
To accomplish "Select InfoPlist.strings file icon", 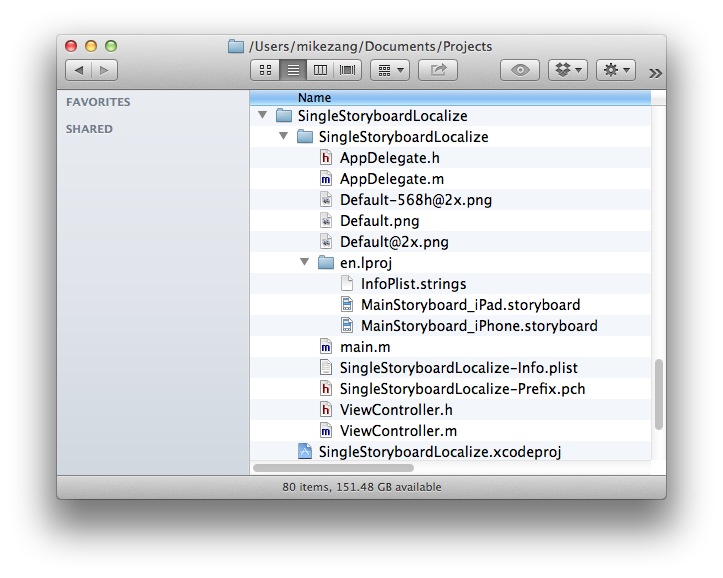I will pyautogui.click(x=347, y=283).
